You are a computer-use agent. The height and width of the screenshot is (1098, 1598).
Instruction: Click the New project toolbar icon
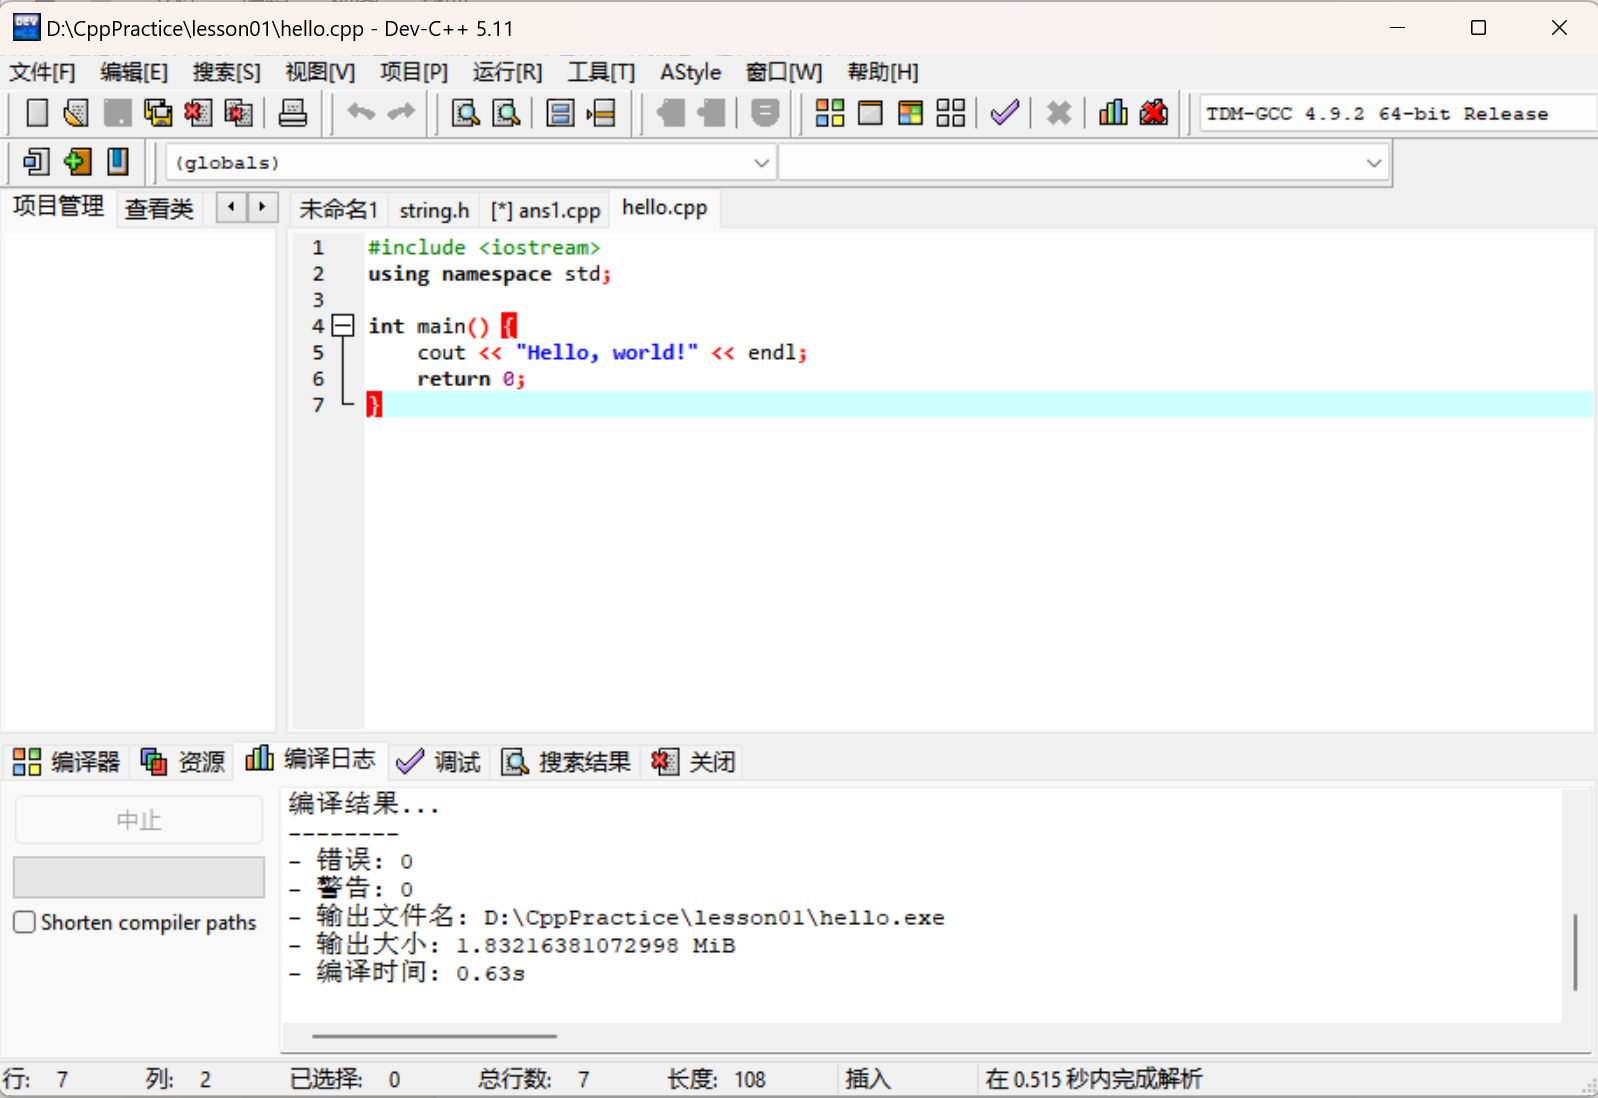tap(37, 161)
